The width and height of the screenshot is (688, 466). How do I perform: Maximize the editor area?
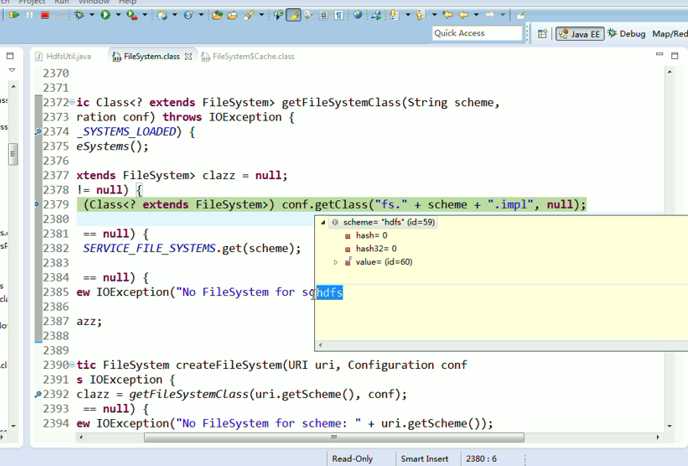pyautogui.click(x=675, y=56)
